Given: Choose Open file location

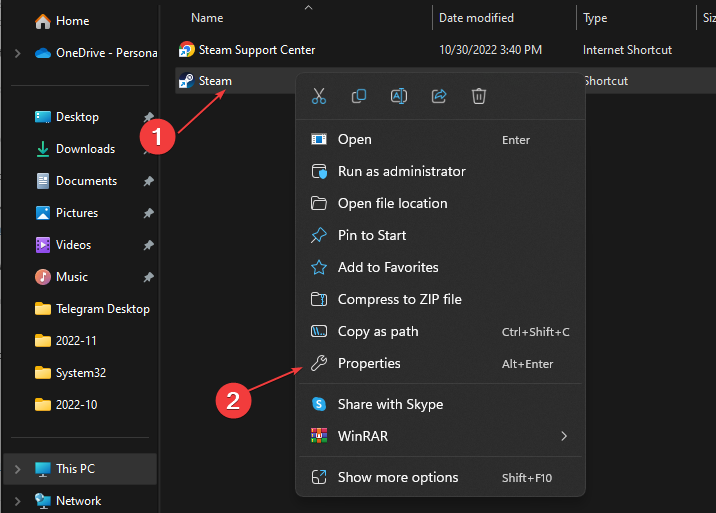Looking at the screenshot, I should (x=441, y=203).
